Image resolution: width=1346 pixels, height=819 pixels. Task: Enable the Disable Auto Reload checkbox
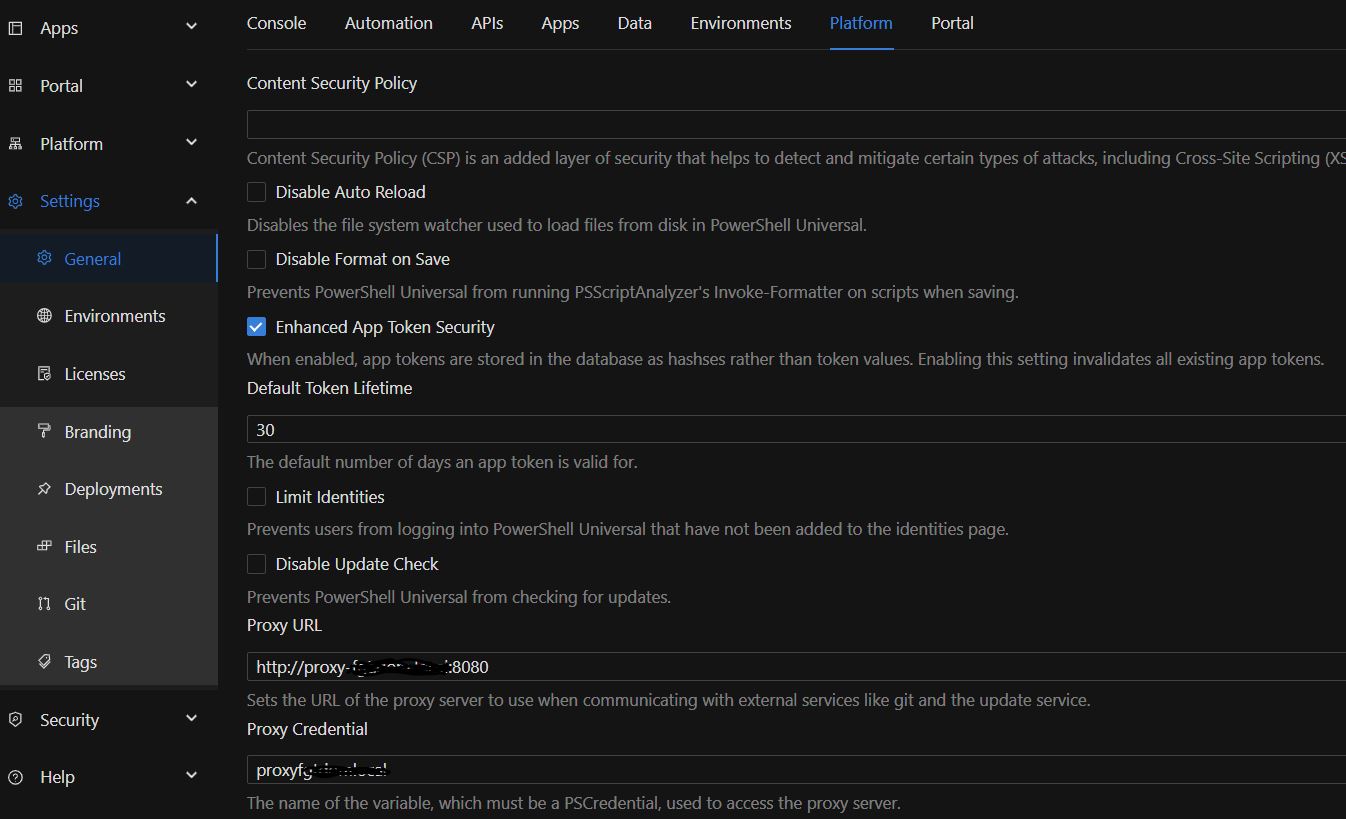pyautogui.click(x=257, y=192)
